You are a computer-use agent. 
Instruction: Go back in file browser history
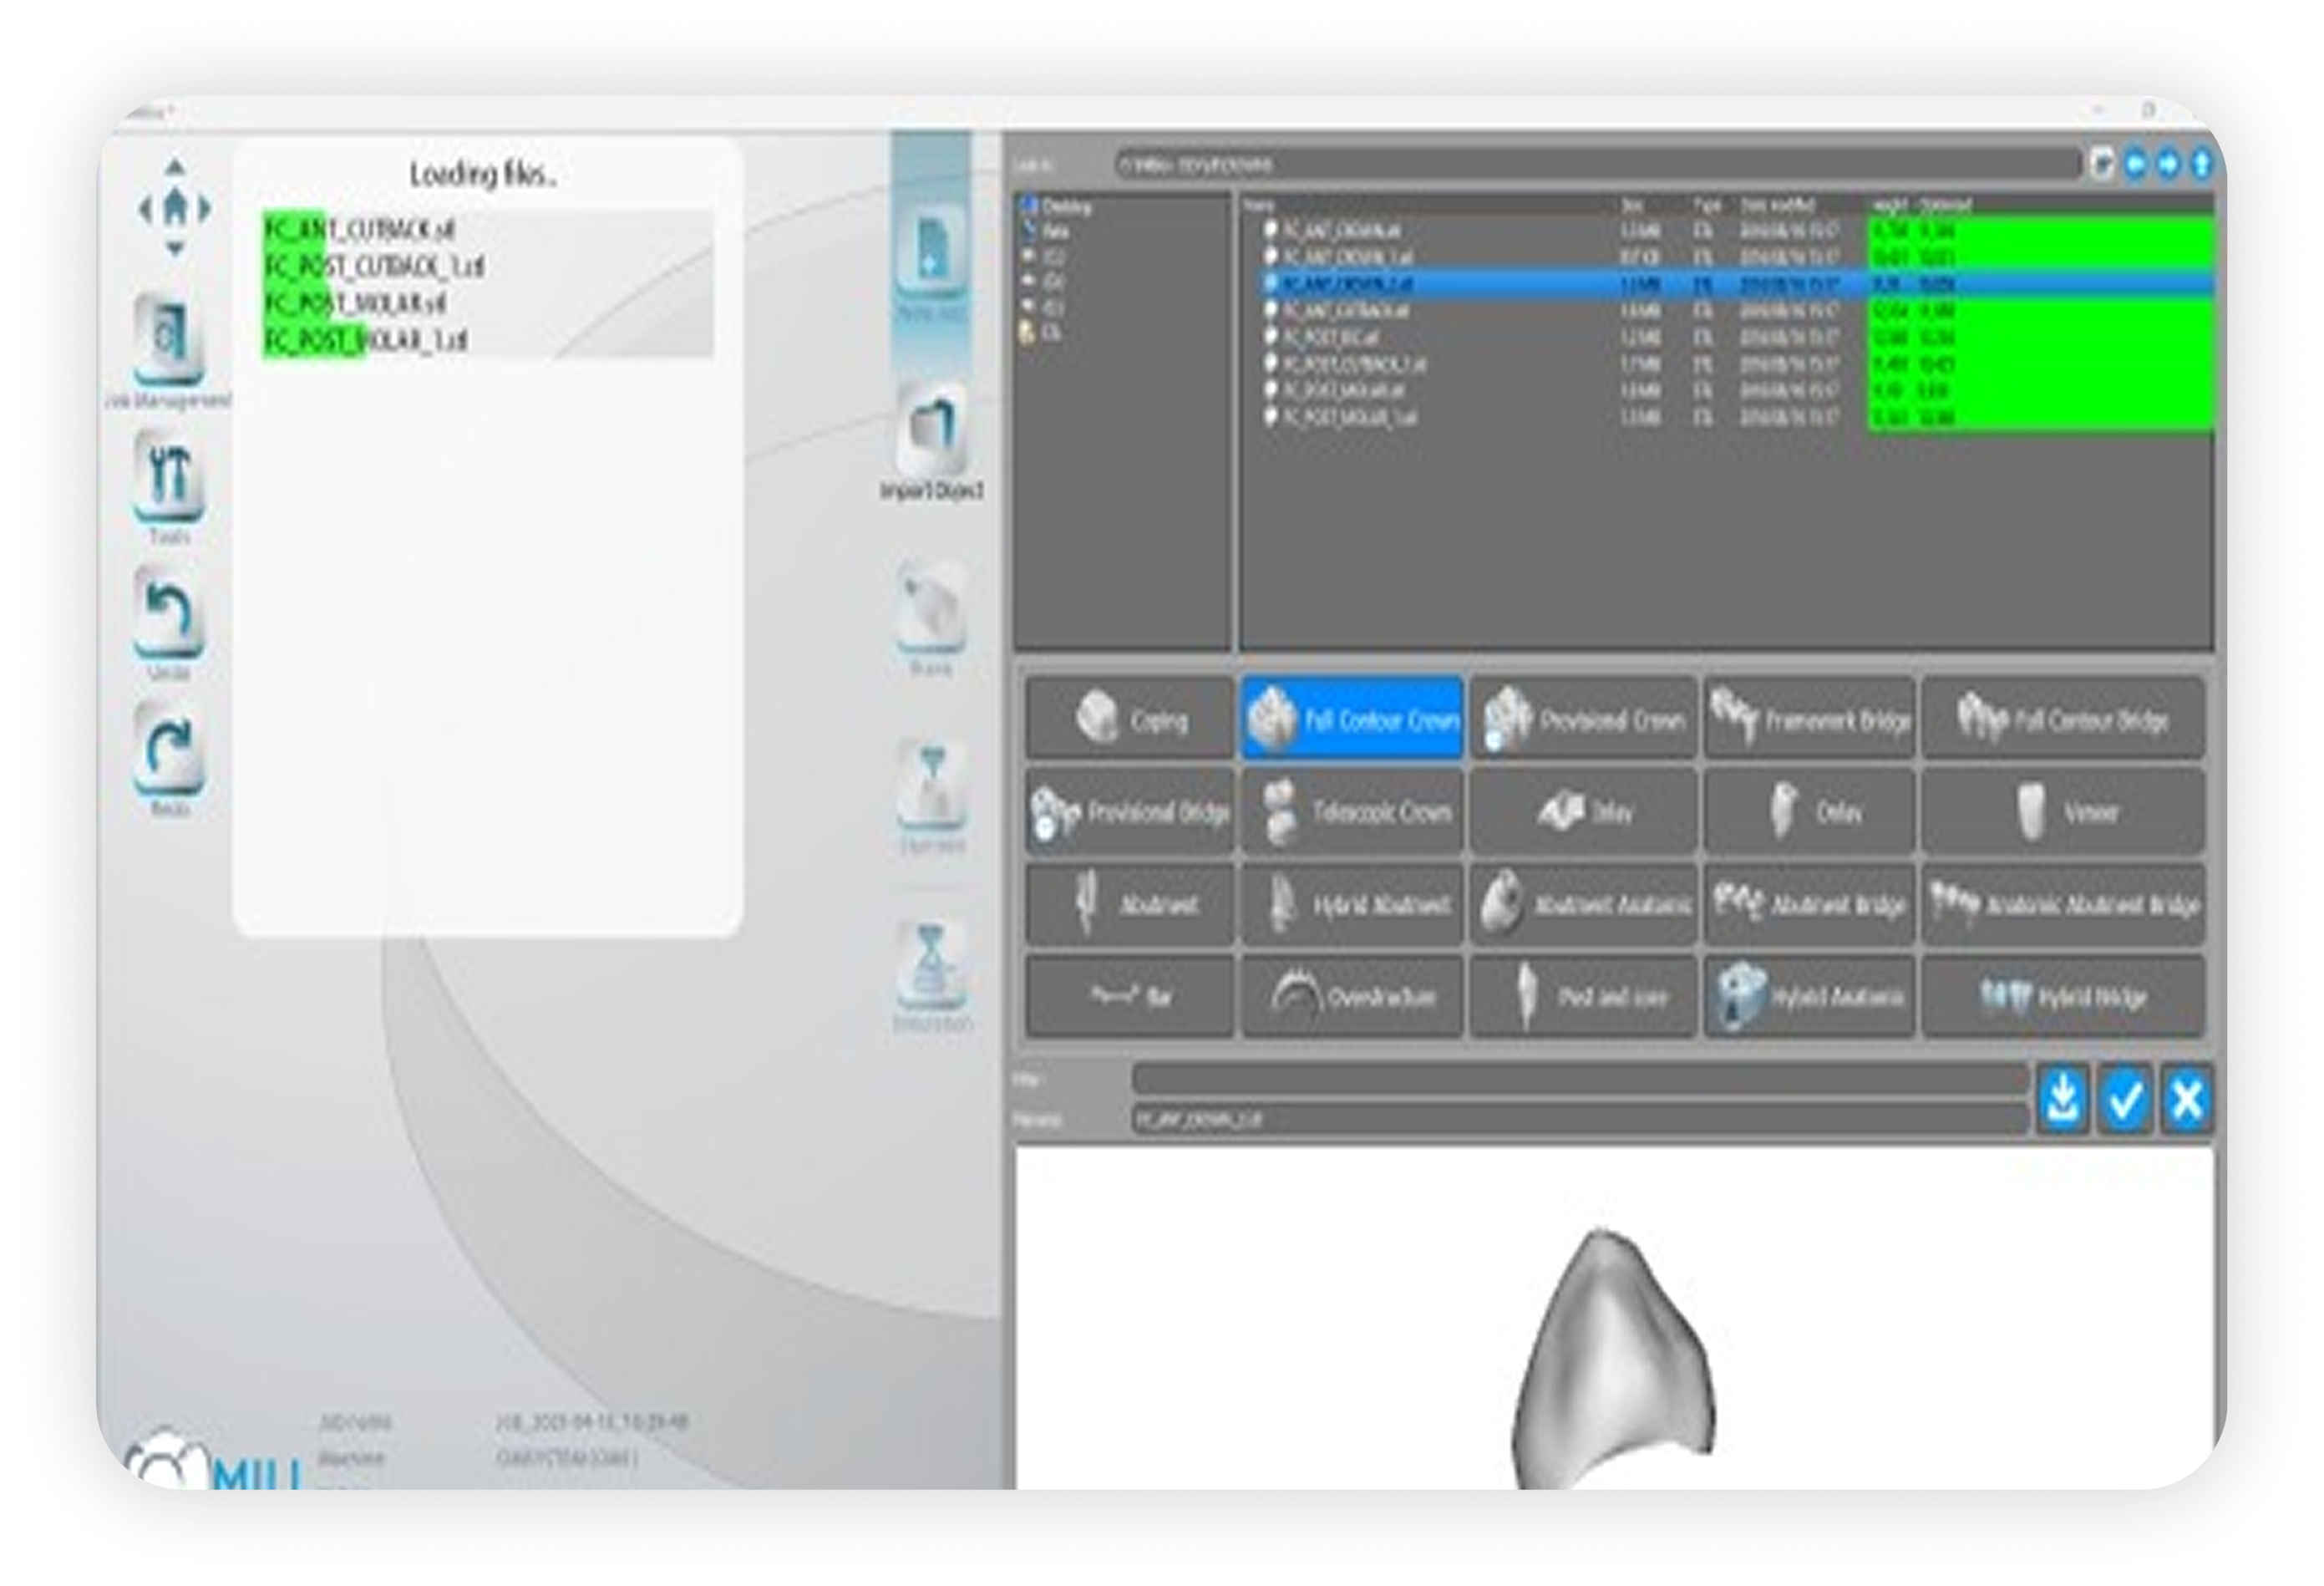[x=2134, y=164]
